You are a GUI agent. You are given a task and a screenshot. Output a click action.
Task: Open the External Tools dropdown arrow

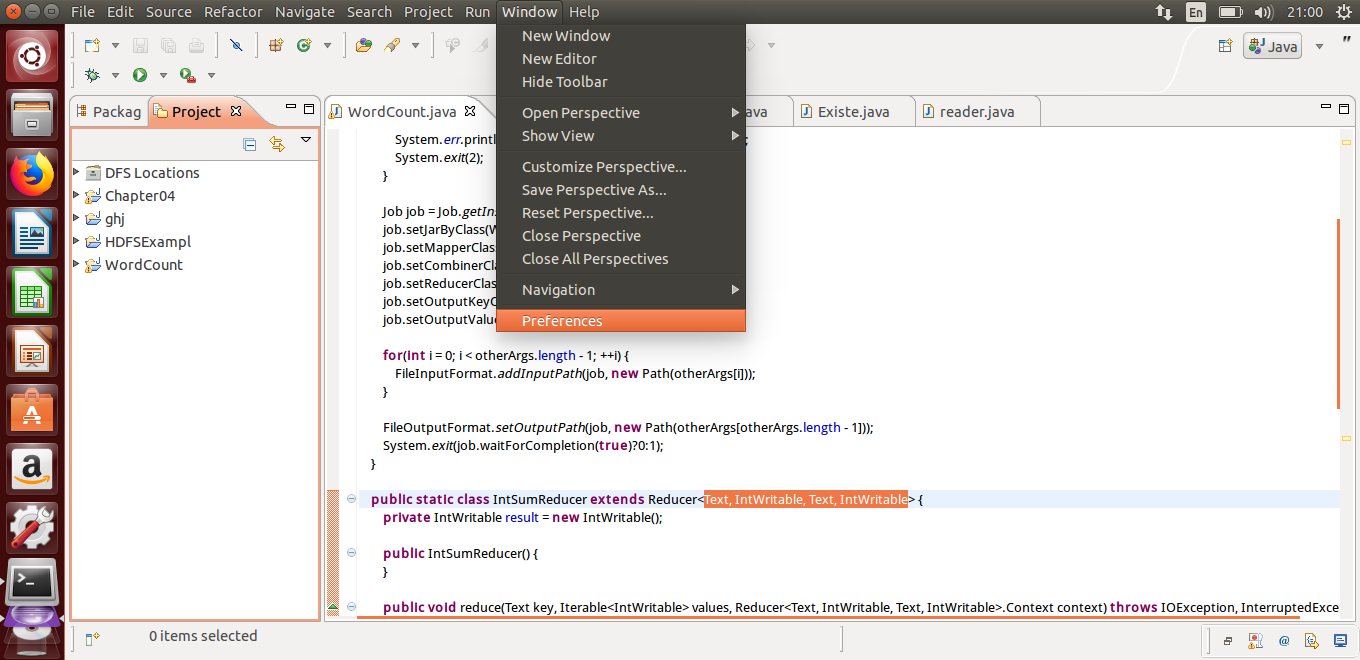[211, 76]
